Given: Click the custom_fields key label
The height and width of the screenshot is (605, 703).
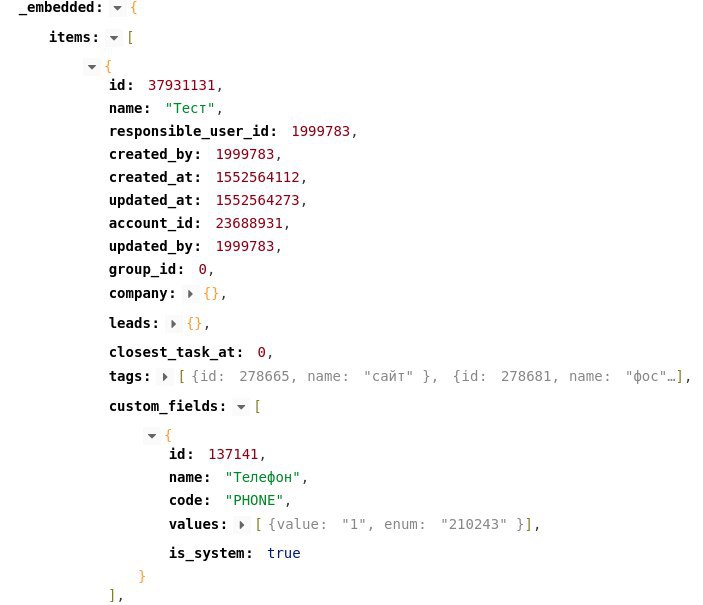Looking at the screenshot, I should [x=167, y=406].
